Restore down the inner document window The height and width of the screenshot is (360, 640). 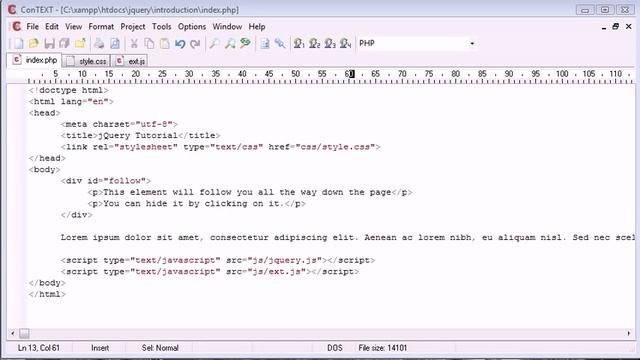(x=616, y=27)
